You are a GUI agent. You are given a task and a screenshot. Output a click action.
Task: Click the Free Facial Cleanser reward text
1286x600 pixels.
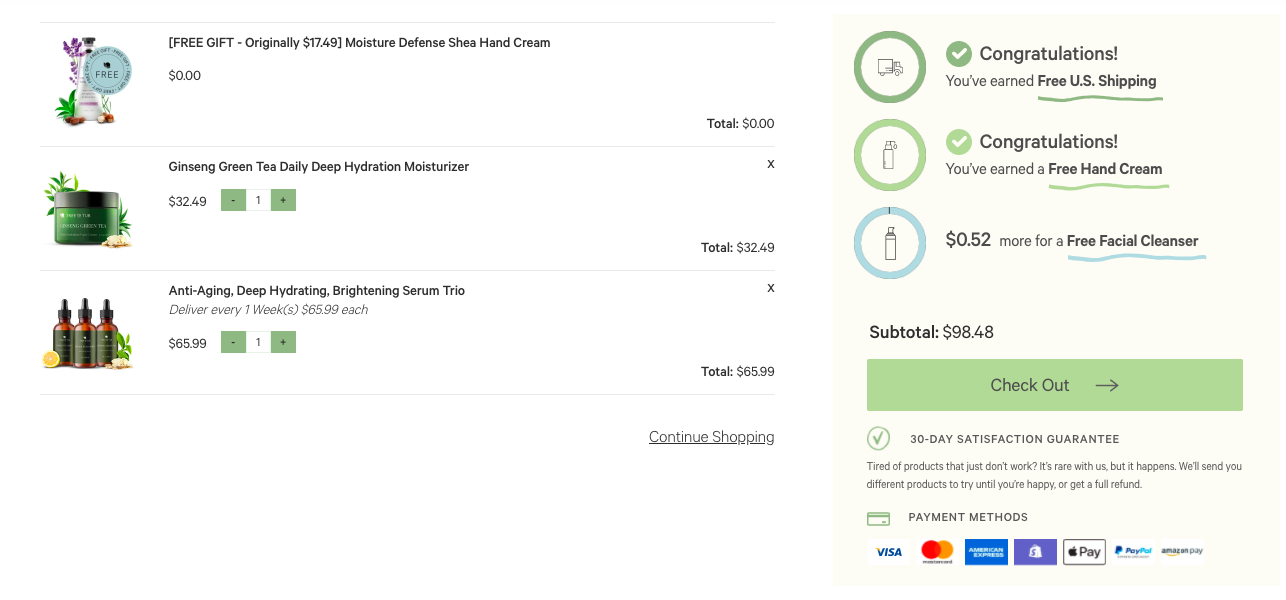click(1132, 241)
